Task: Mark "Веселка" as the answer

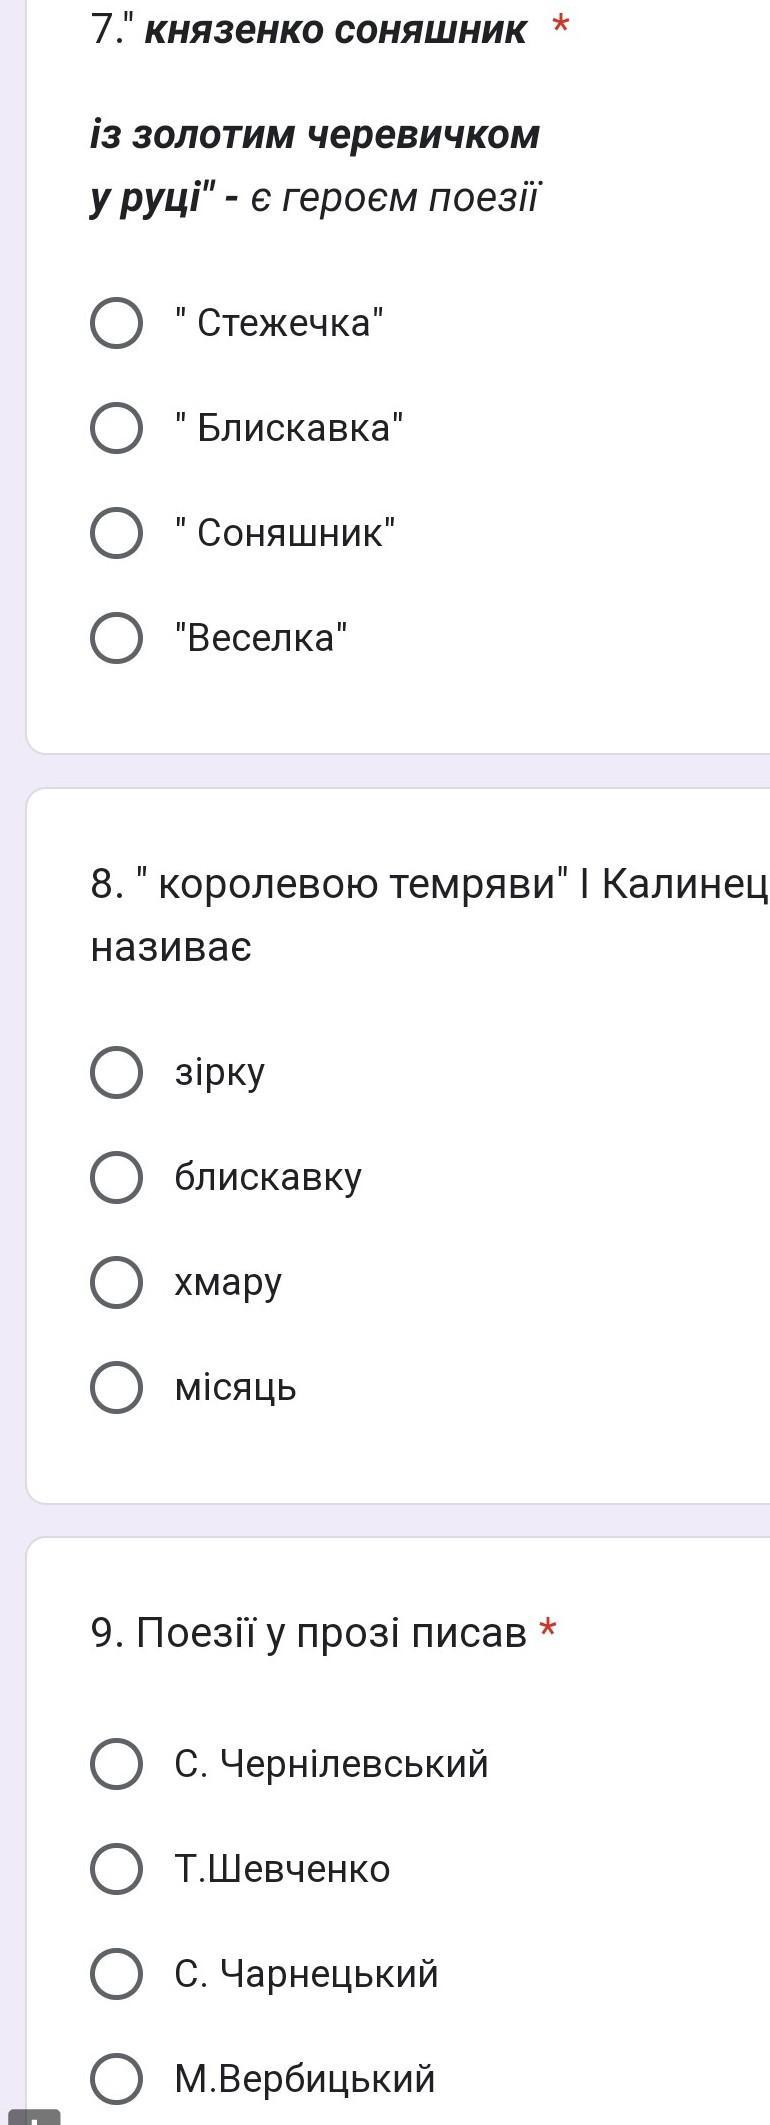Action: click(x=116, y=638)
